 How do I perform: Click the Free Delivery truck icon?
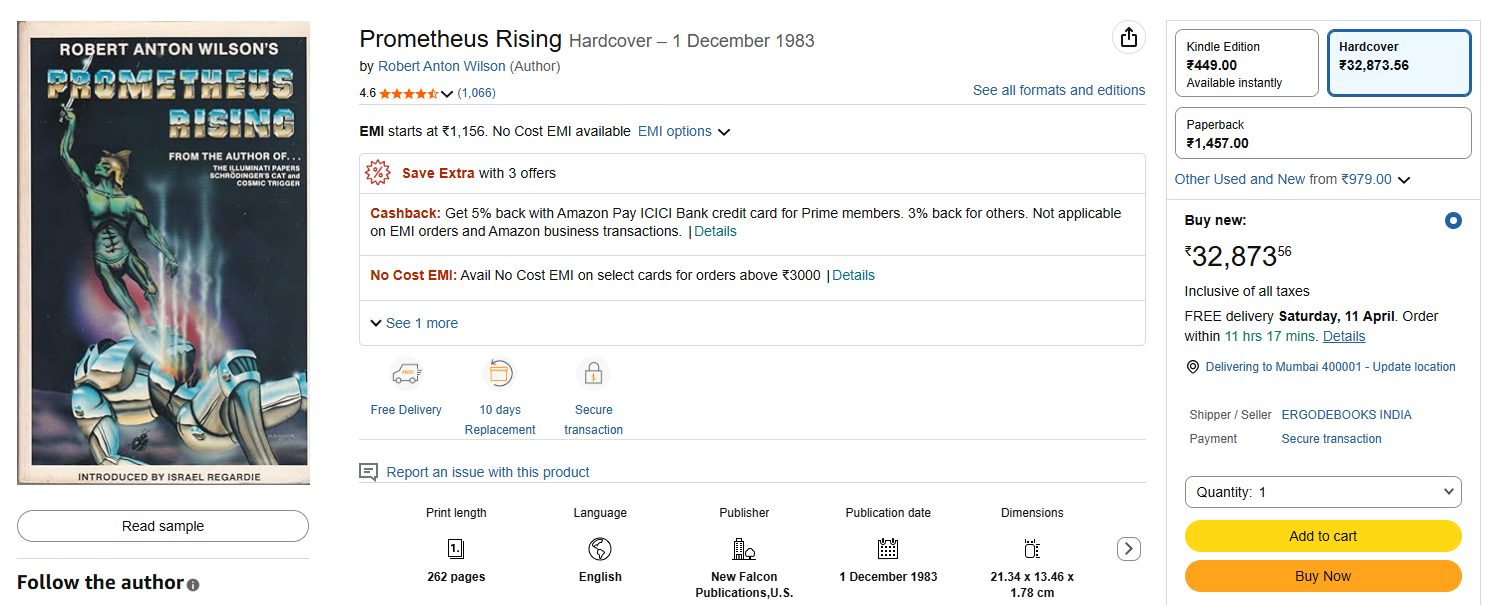point(406,374)
